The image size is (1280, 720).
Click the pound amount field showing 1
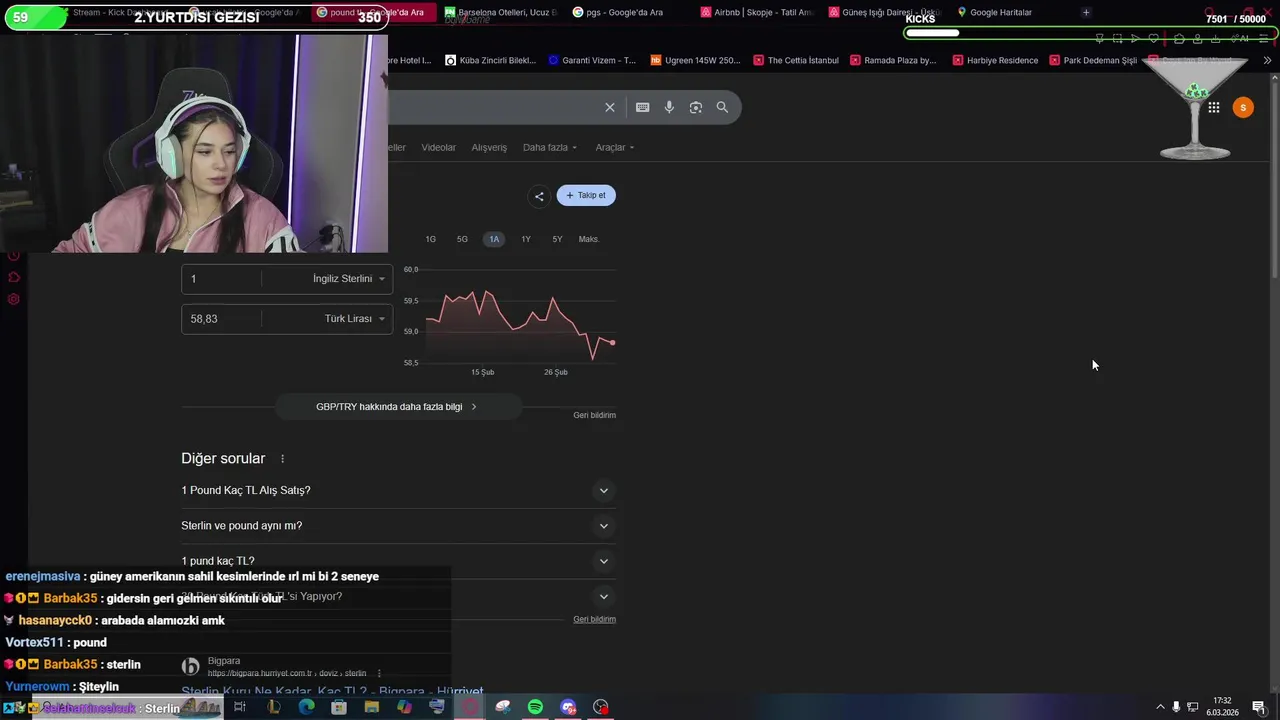pos(221,279)
